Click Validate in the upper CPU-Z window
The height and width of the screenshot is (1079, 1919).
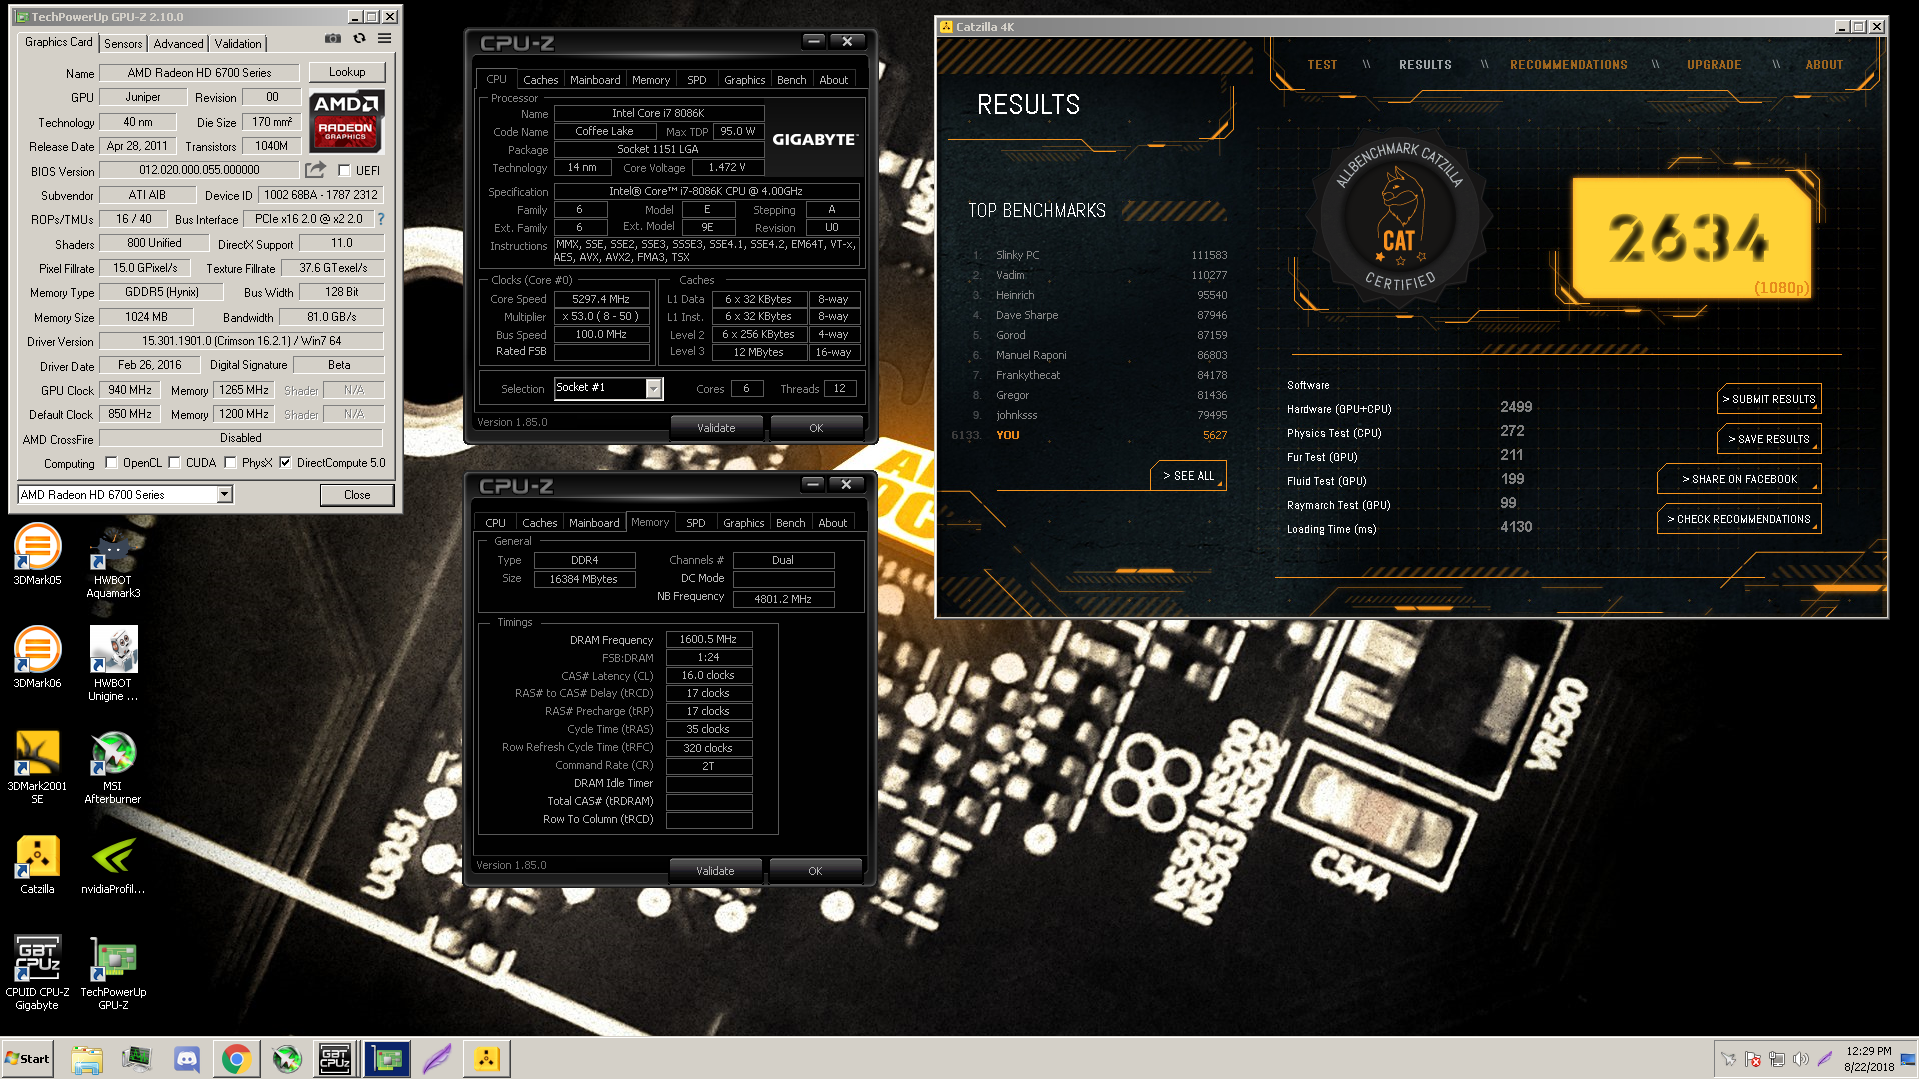[x=716, y=427]
